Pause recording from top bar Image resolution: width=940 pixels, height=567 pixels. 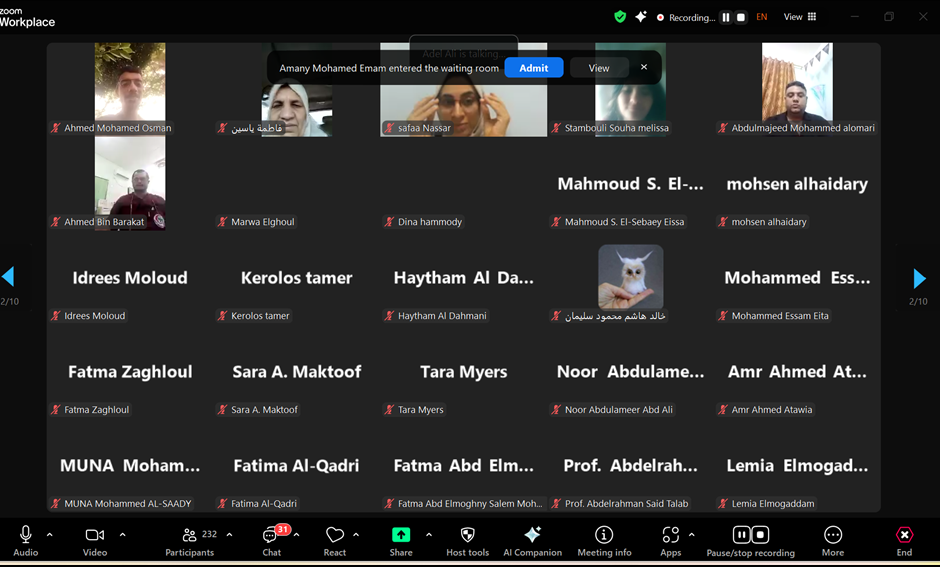coord(726,17)
